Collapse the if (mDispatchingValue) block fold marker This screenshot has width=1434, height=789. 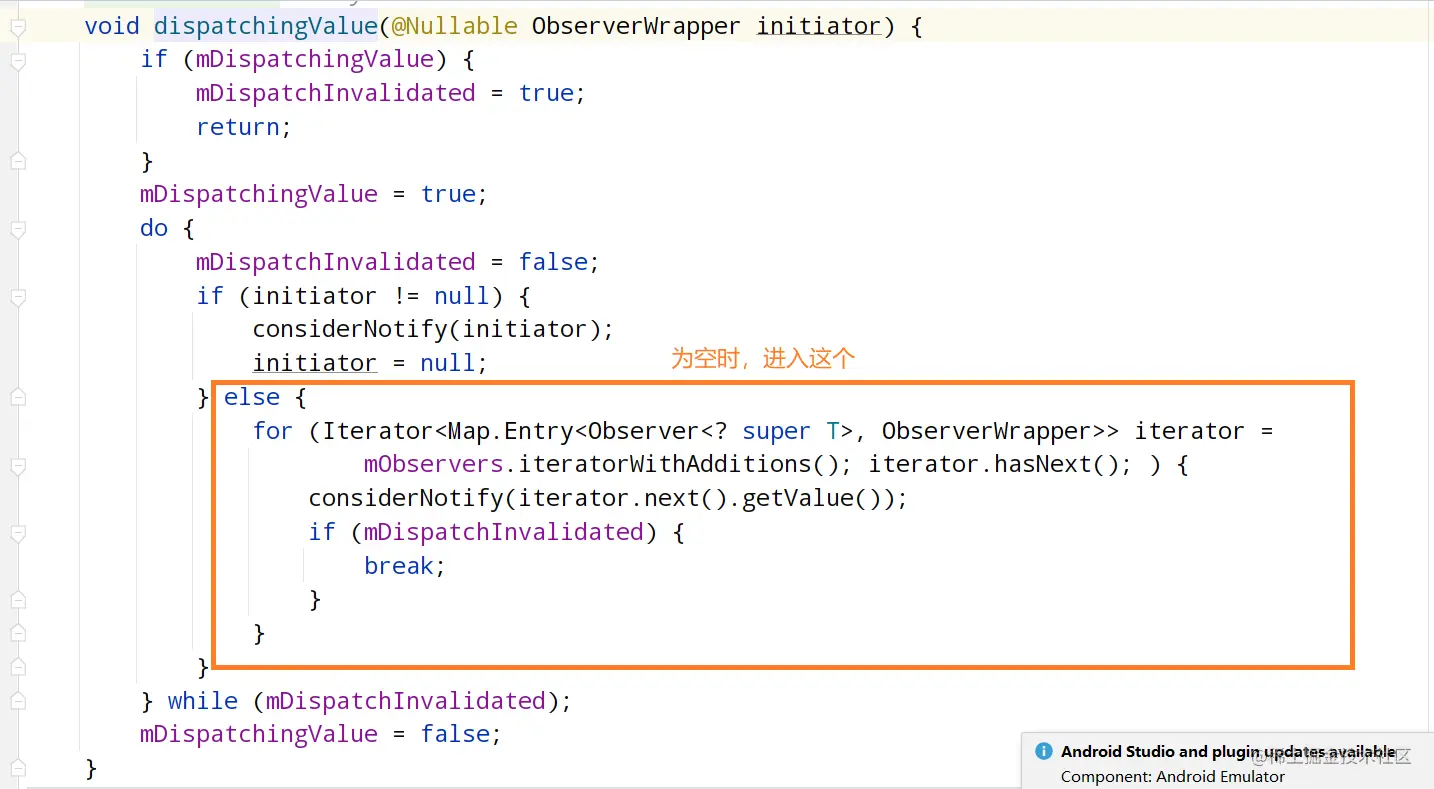17,61
